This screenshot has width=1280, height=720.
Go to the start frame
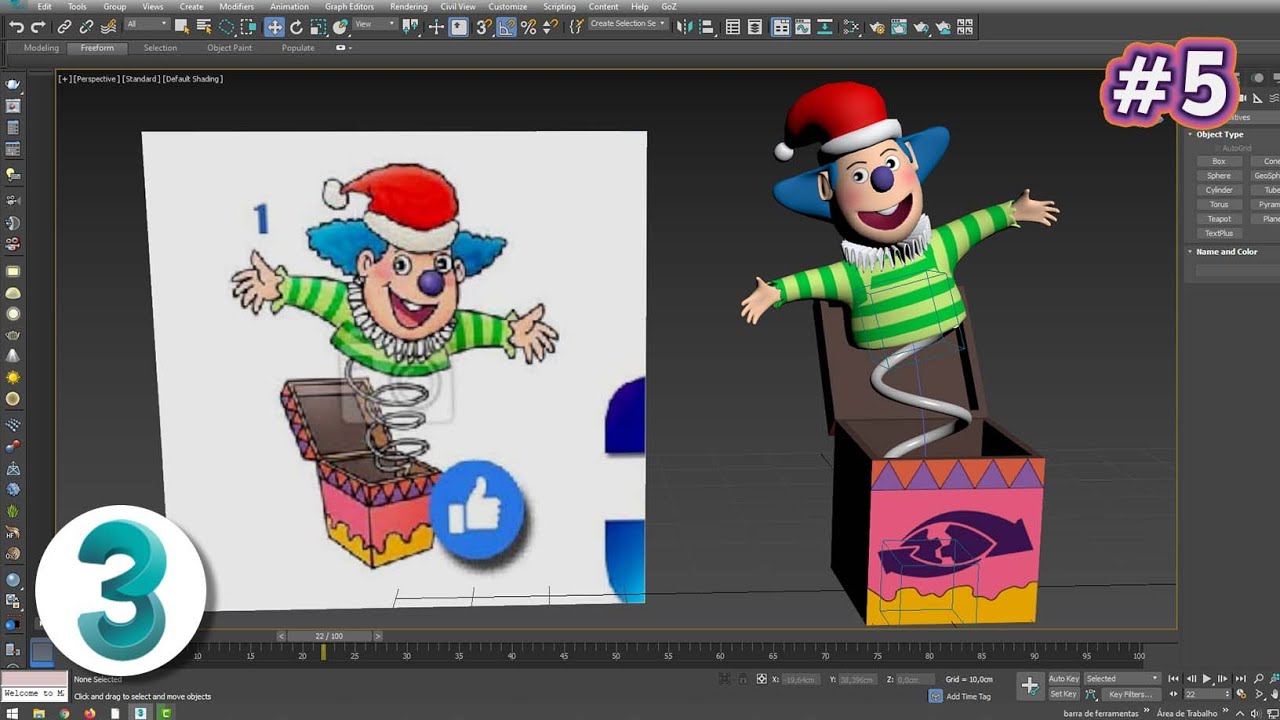1173,679
